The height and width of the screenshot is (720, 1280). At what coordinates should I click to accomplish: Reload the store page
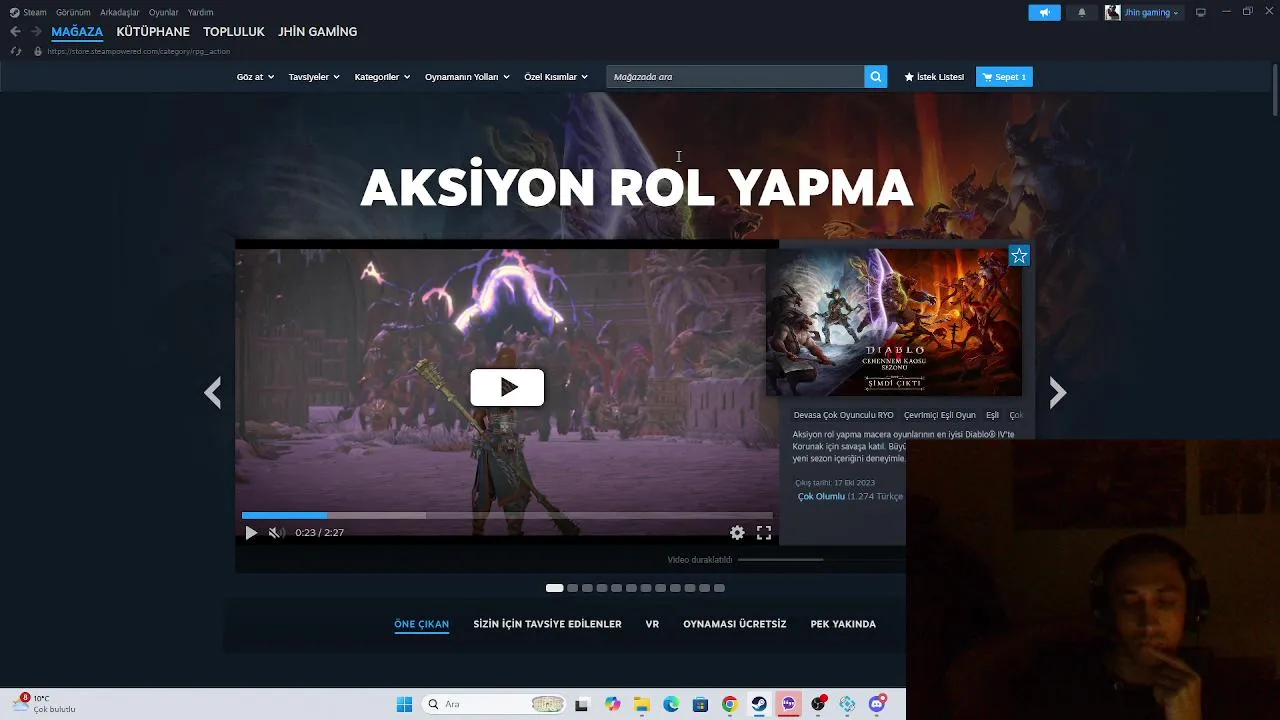pos(15,51)
